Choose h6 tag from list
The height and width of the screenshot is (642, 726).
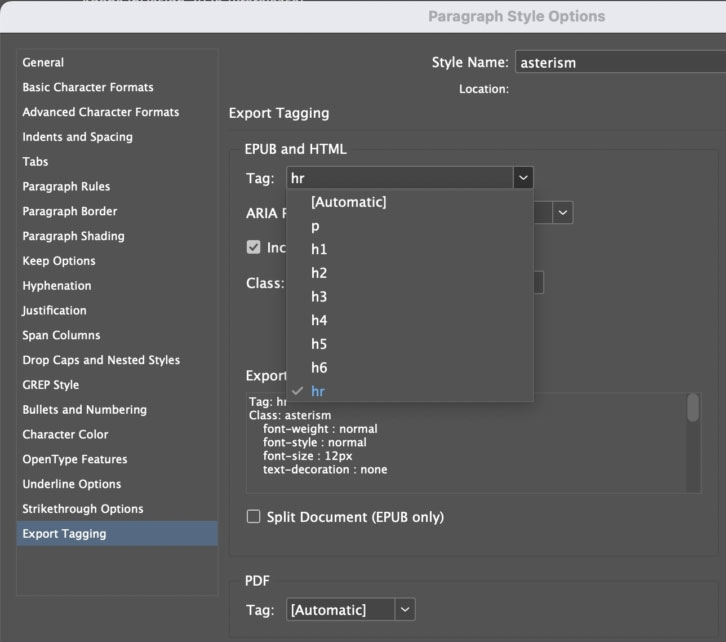[410, 368]
